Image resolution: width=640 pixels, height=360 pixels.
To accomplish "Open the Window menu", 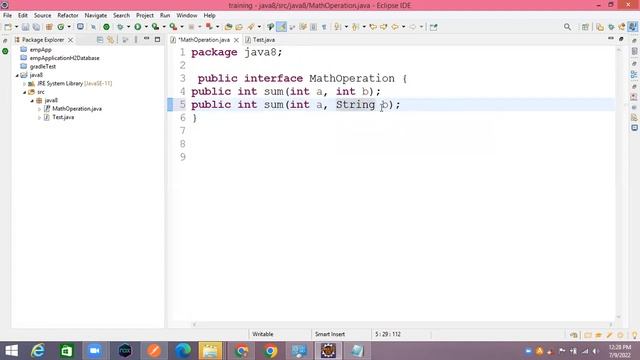I will (187, 16).
